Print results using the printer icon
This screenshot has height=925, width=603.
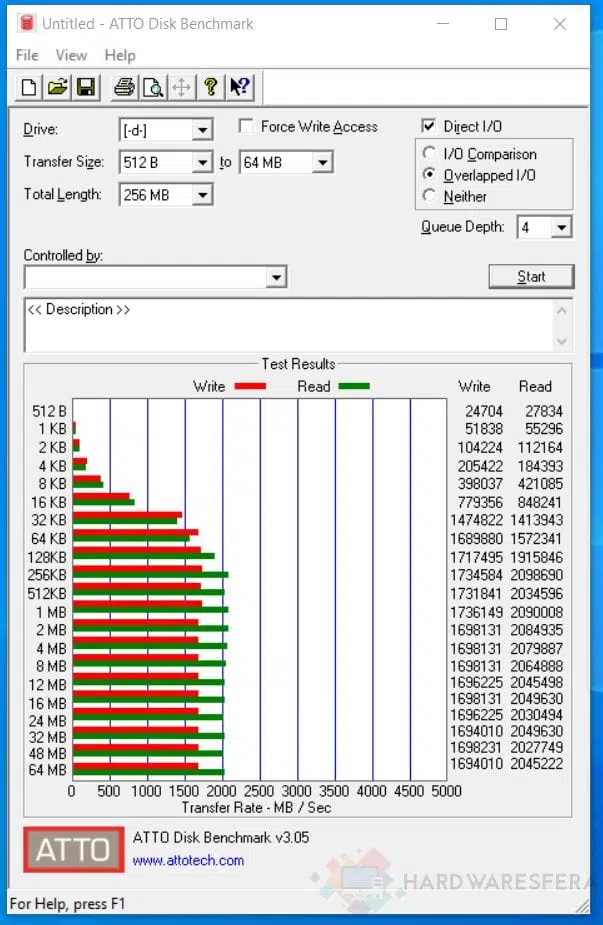click(x=124, y=87)
